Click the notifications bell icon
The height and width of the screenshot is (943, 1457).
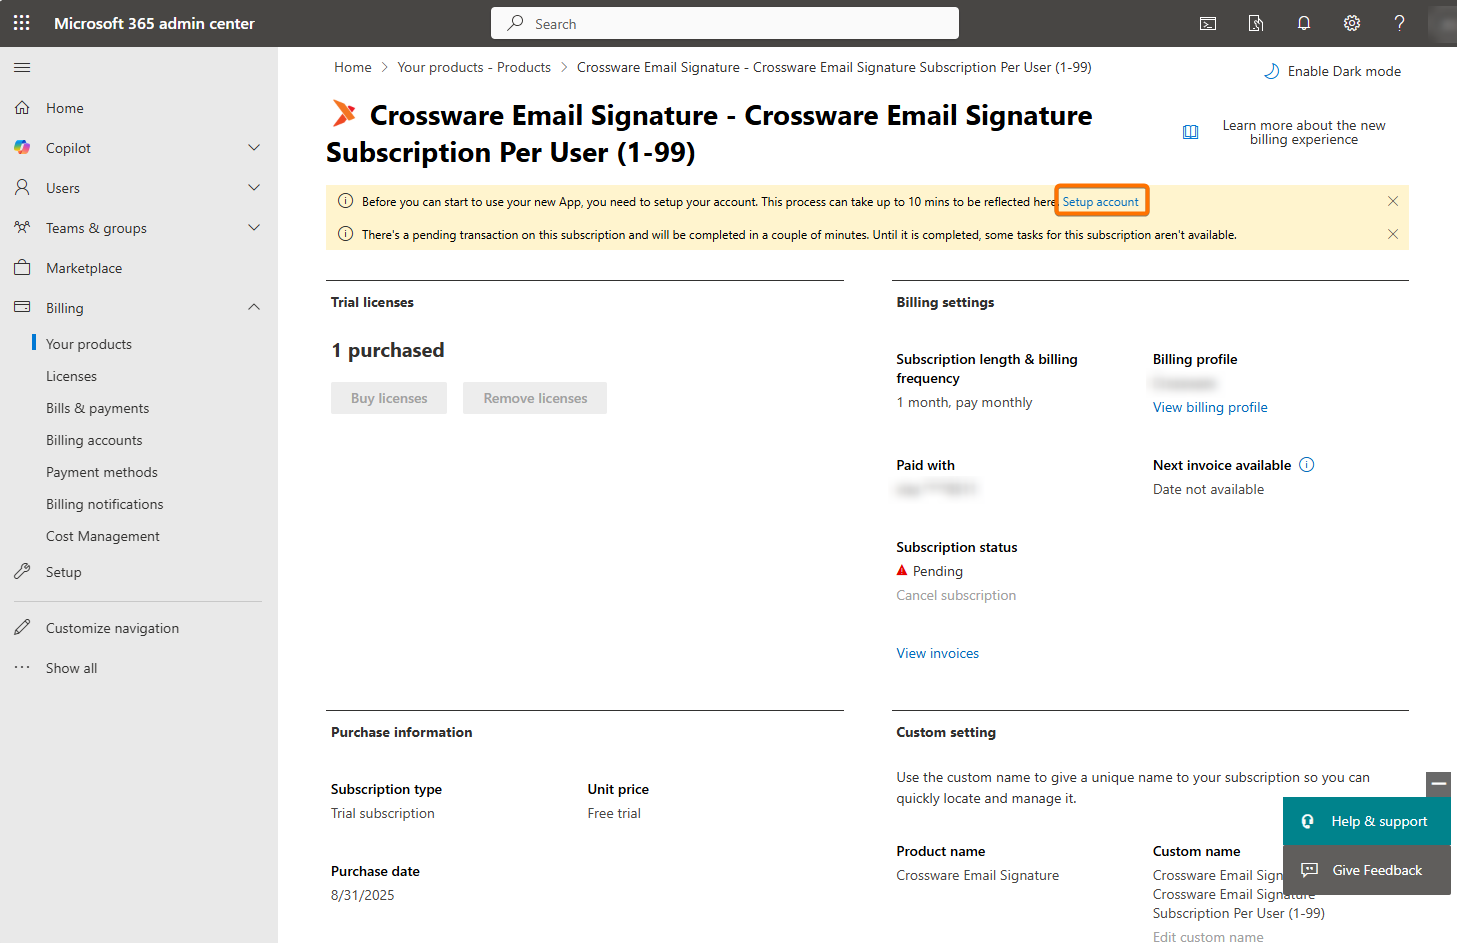1304,23
